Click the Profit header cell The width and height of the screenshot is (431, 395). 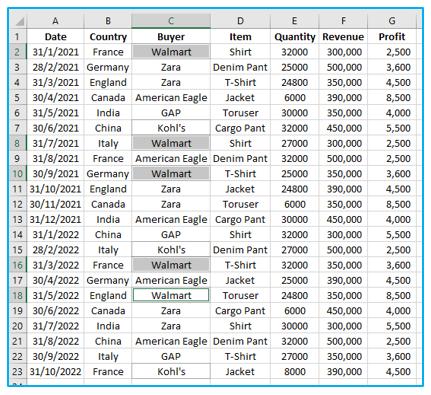pos(392,37)
